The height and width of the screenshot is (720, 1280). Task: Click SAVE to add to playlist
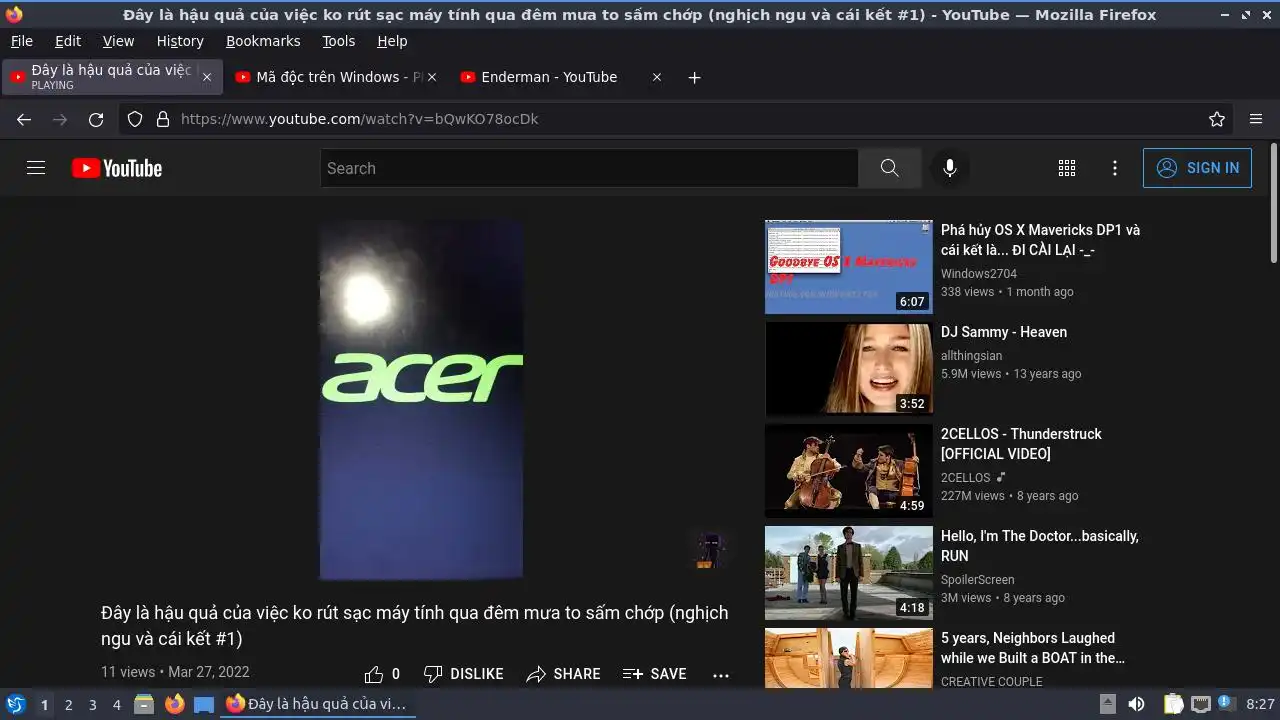(x=654, y=674)
